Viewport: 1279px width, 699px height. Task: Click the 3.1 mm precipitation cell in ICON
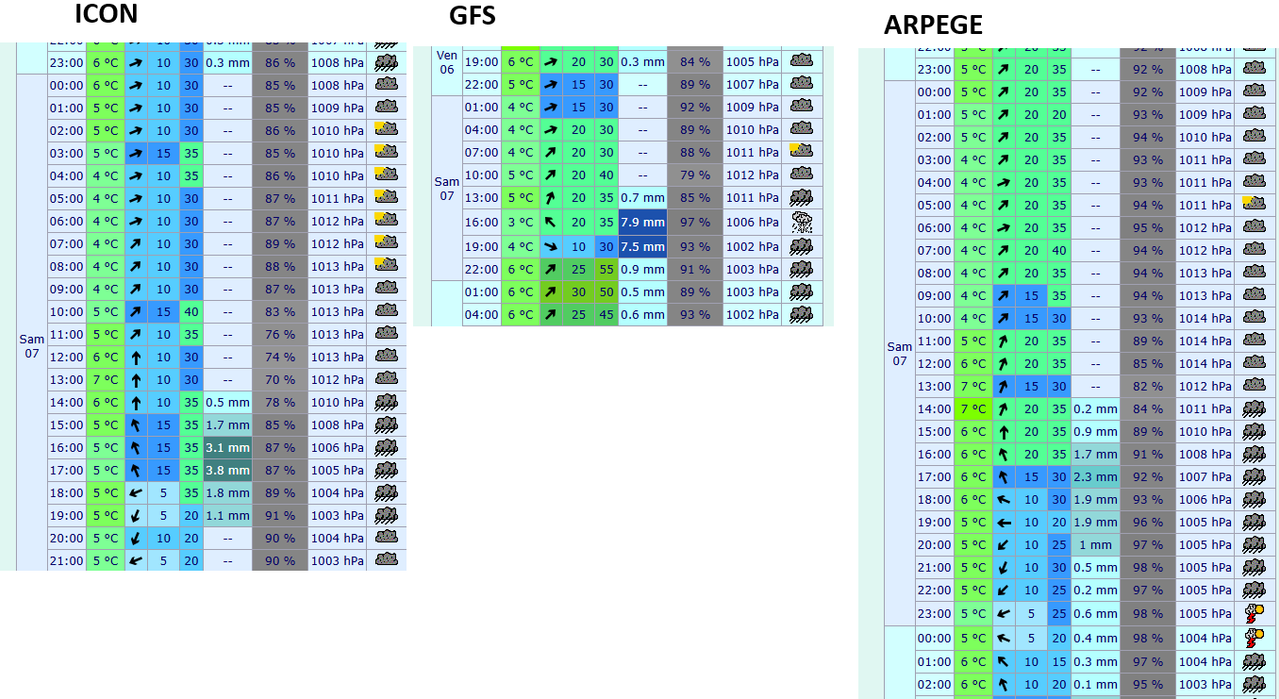point(227,447)
